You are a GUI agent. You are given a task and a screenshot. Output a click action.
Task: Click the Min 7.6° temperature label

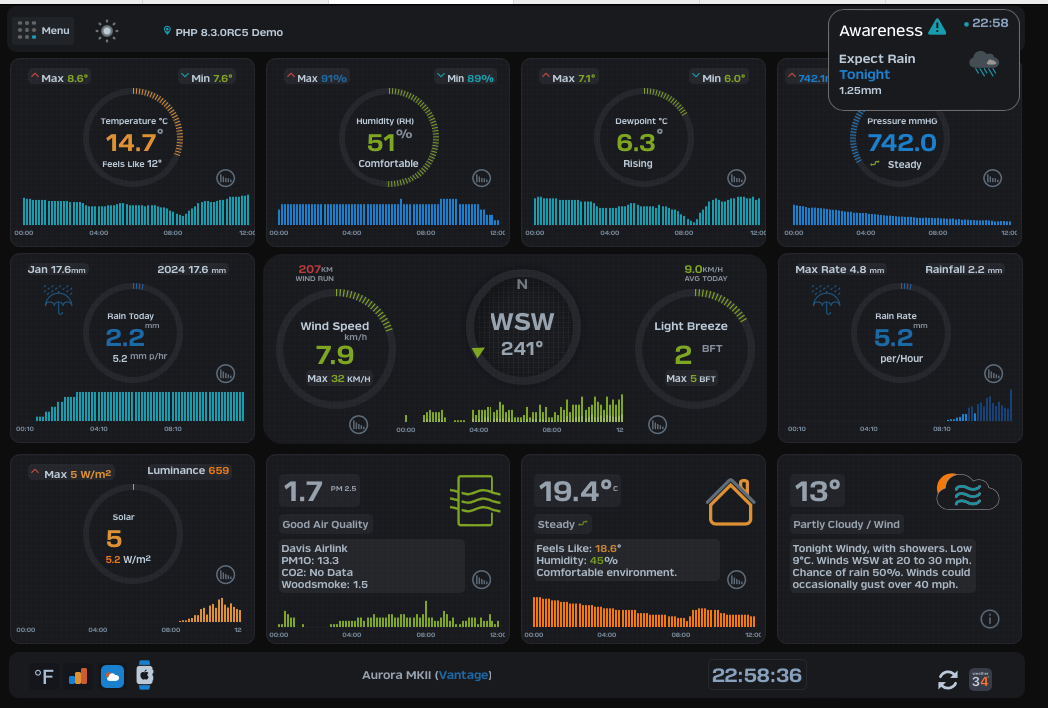(x=207, y=78)
